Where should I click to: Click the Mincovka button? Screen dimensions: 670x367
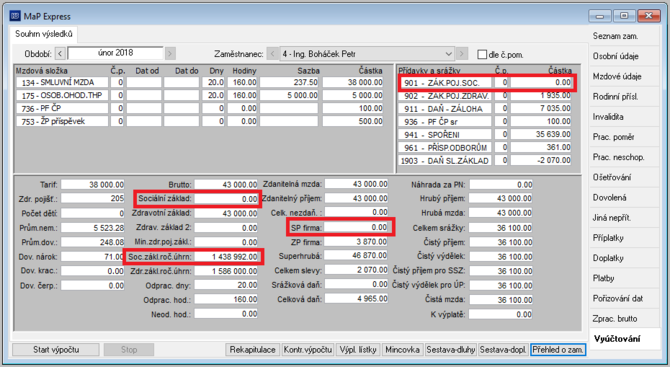(402, 349)
